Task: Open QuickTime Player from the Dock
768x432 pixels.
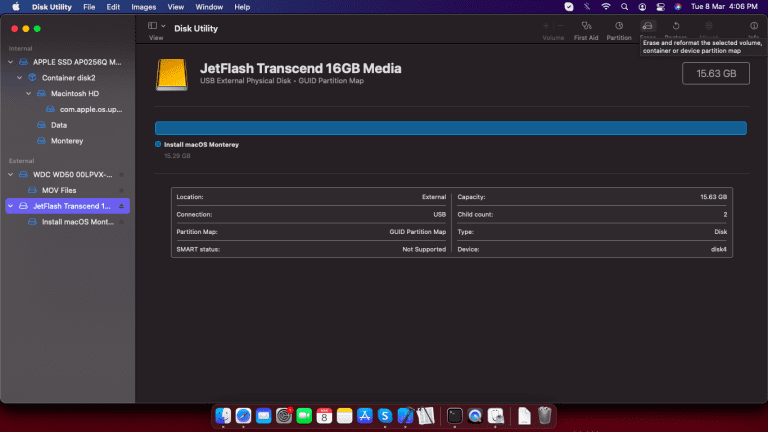Action: (x=475, y=416)
